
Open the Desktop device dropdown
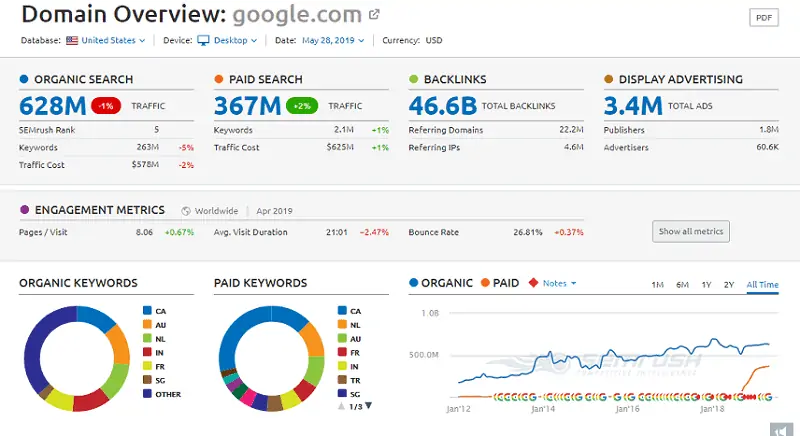(235, 40)
